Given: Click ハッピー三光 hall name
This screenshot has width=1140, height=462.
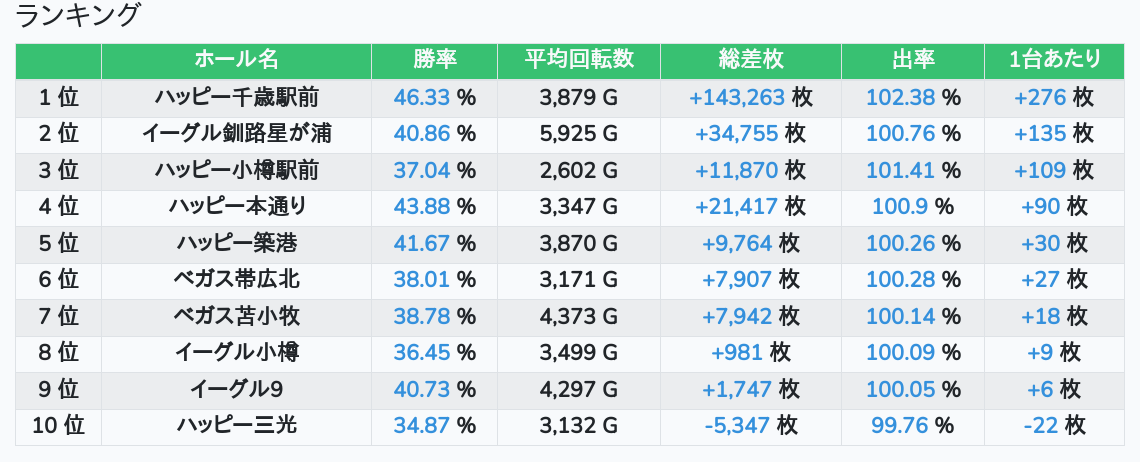Looking at the screenshot, I should point(236,426).
